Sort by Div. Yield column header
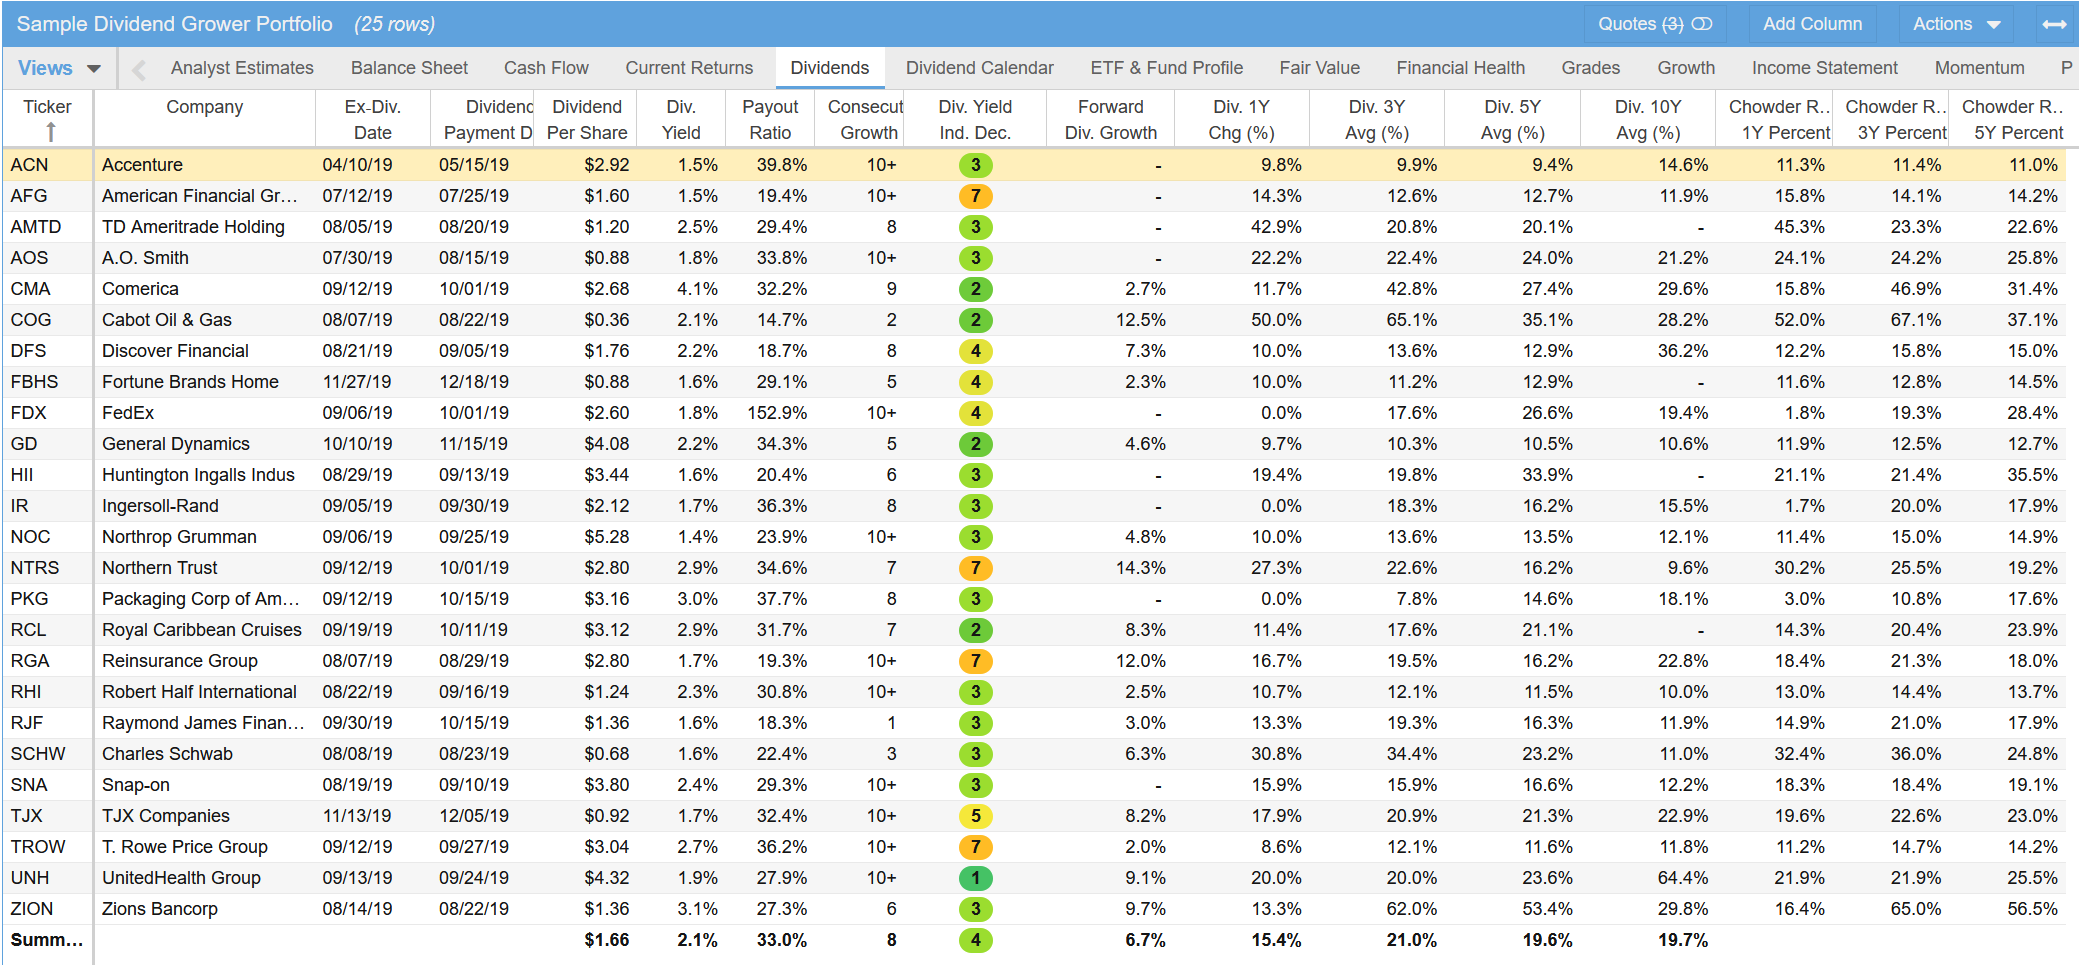The width and height of the screenshot is (2079, 965). [x=681, y=119]
